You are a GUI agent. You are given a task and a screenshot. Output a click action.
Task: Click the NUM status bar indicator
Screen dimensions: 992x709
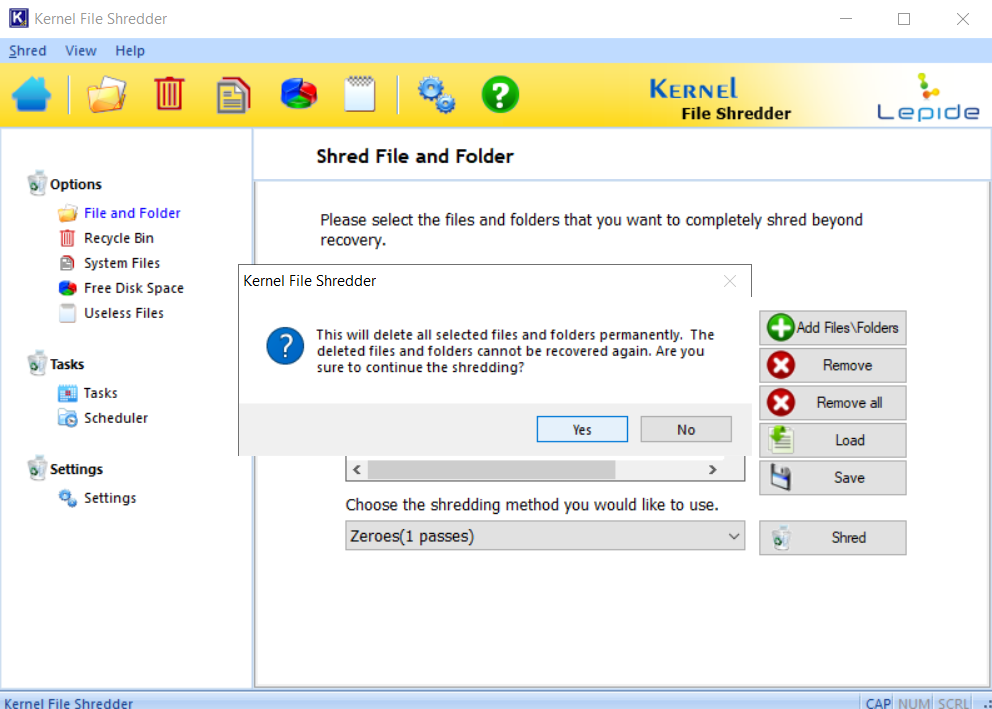pos(914,703)
